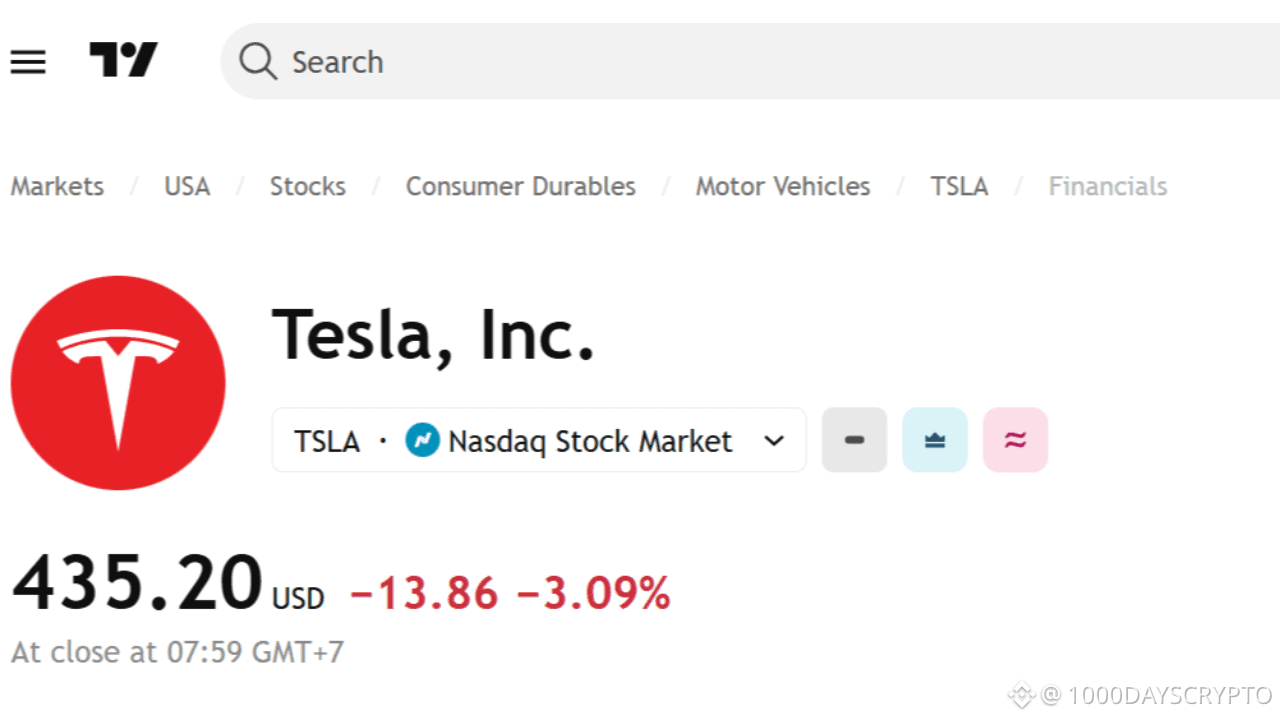Select TSLA in the breadcrumb trail
The height and width of the screenshot is (720, 1280).
pos(959,186)
